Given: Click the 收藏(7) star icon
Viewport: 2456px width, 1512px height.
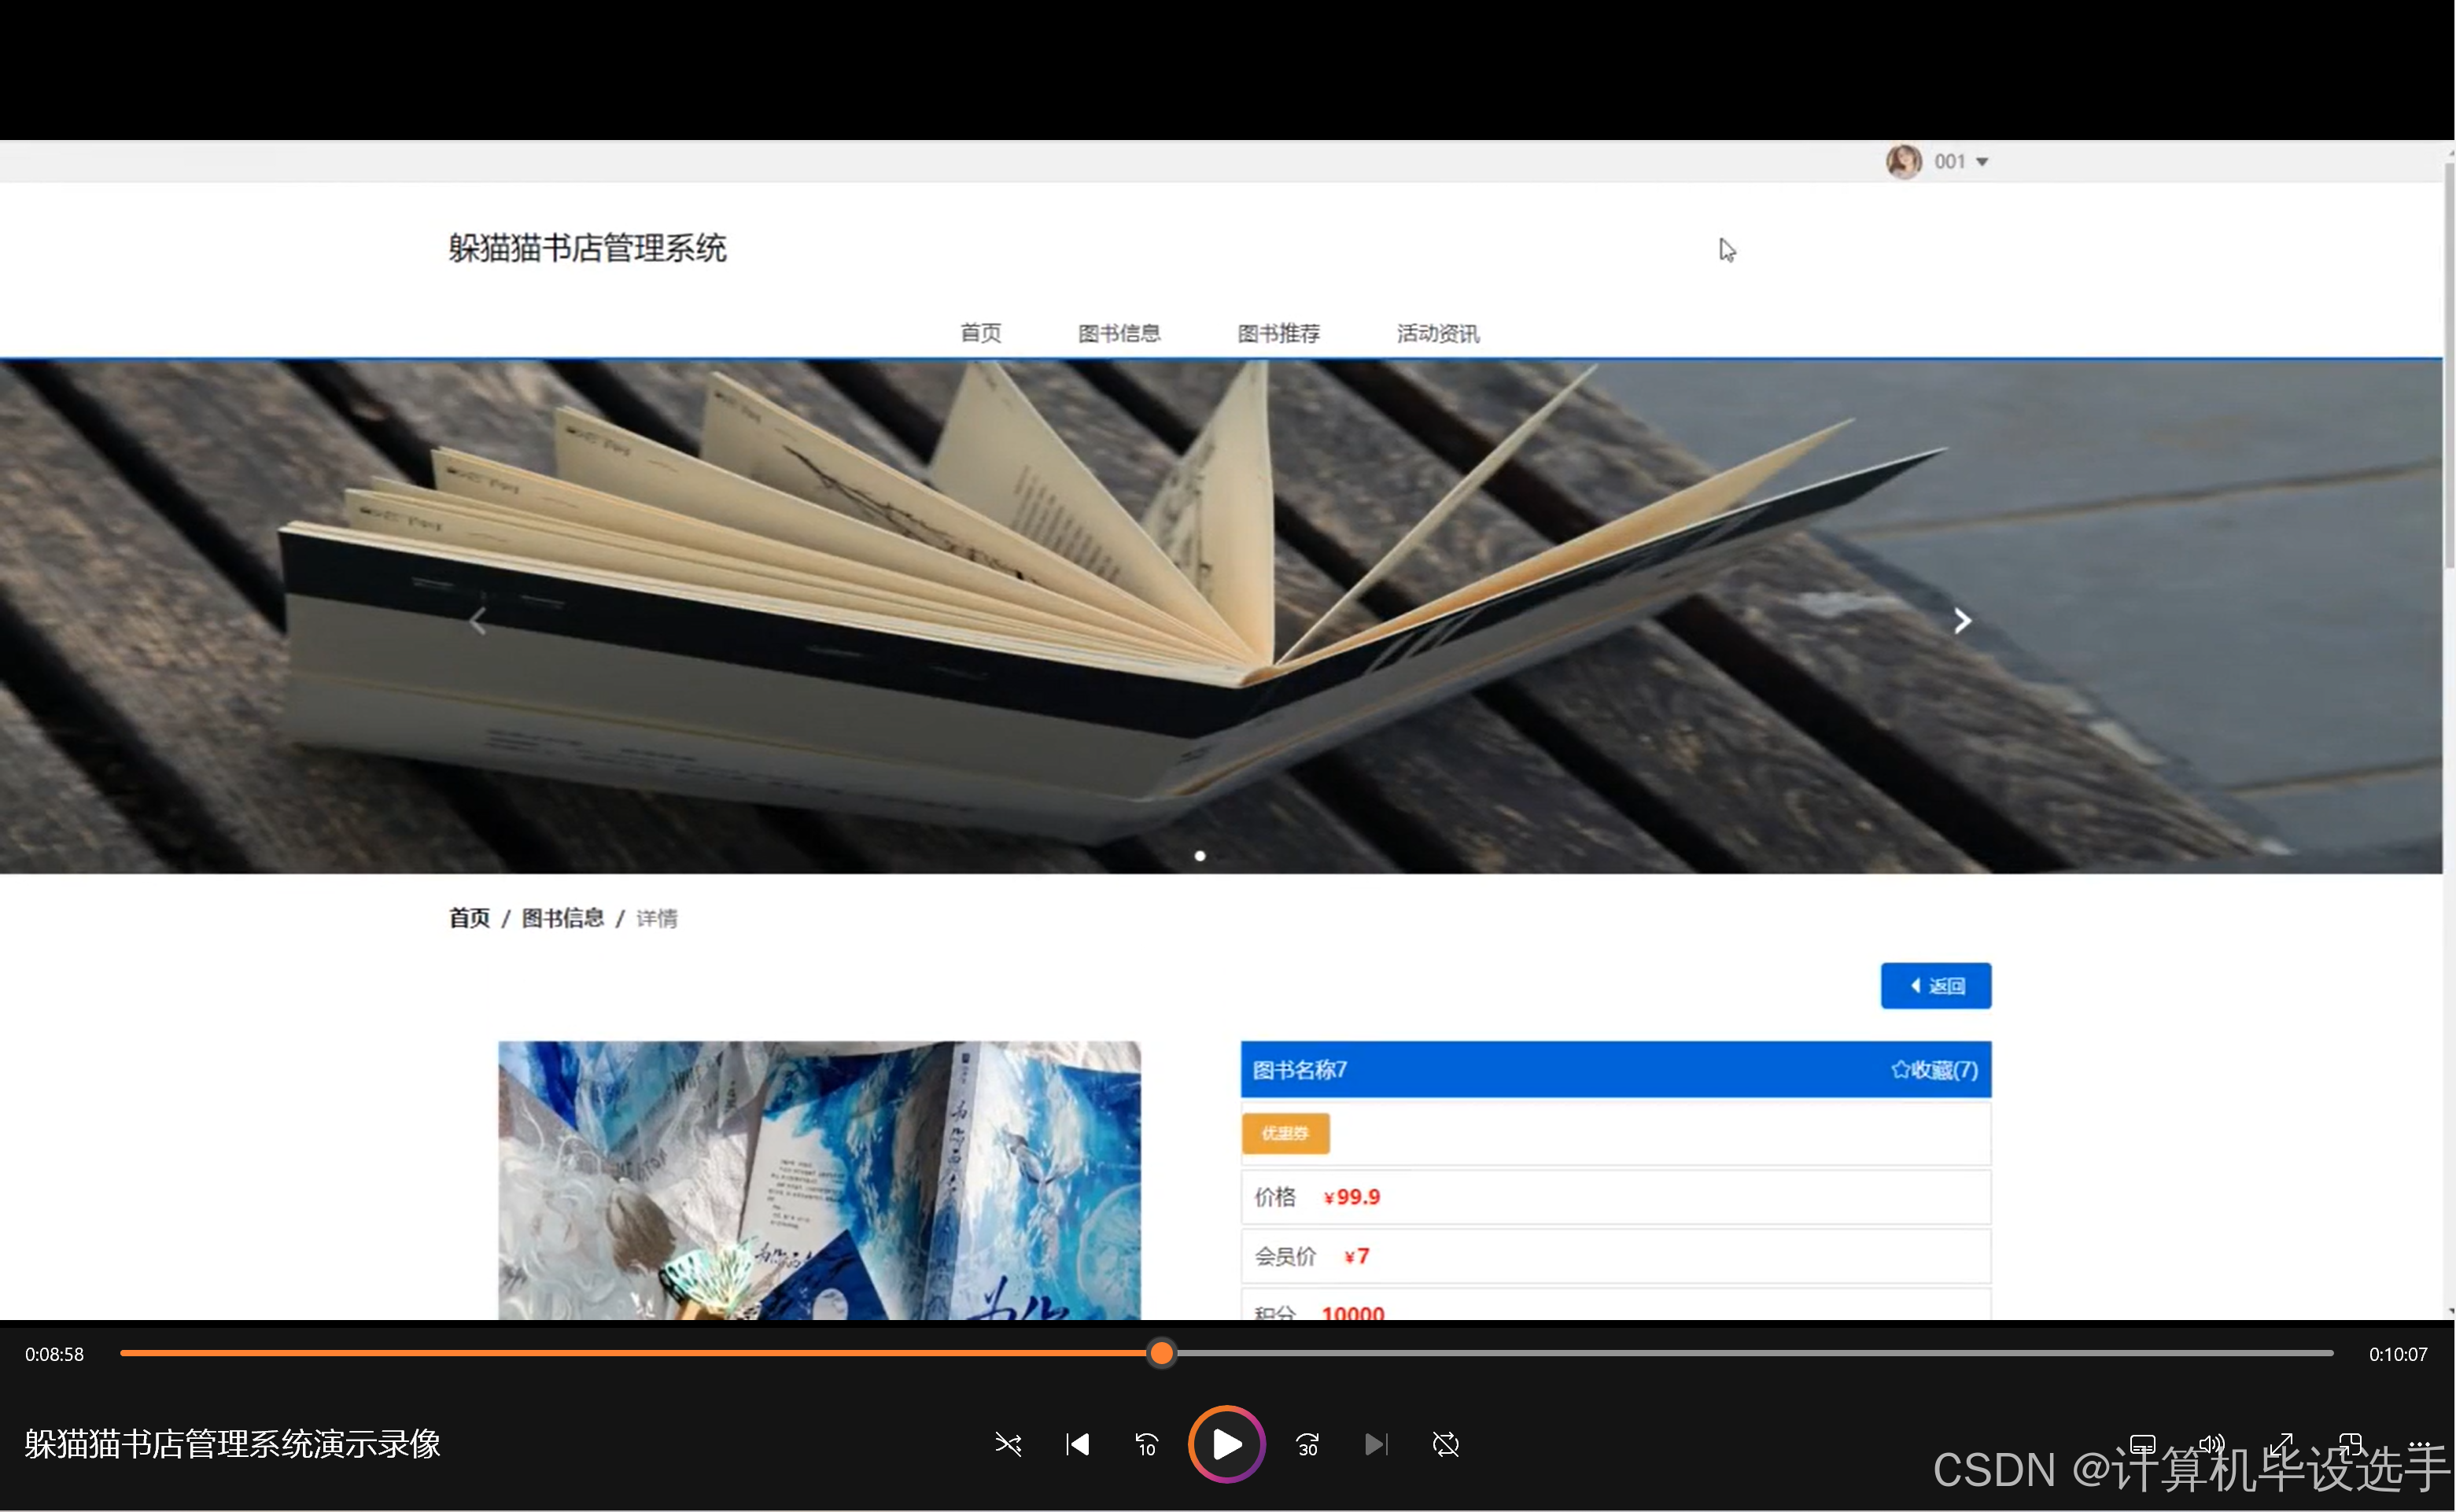Looking at the screenshot, I should click(1900, 1070).
